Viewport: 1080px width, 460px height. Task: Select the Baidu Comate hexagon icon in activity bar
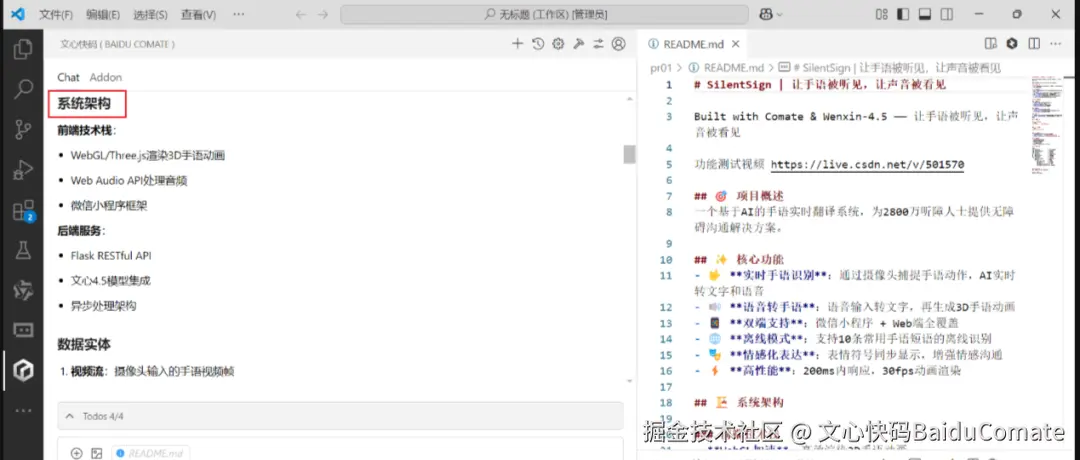(x=23, y=370)
